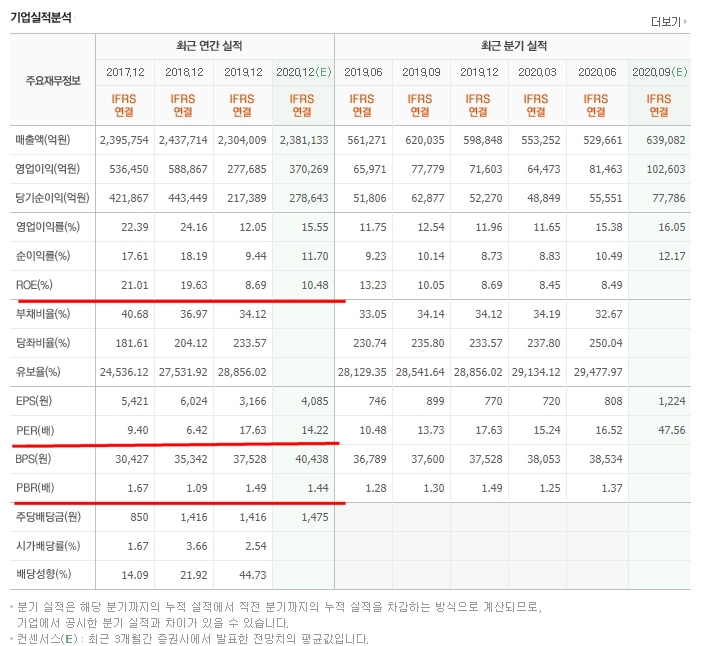Click the 77,786 net income value
The width and height of the screenshot is (703, 646).
pyautogui.click(x=668, y=198)
